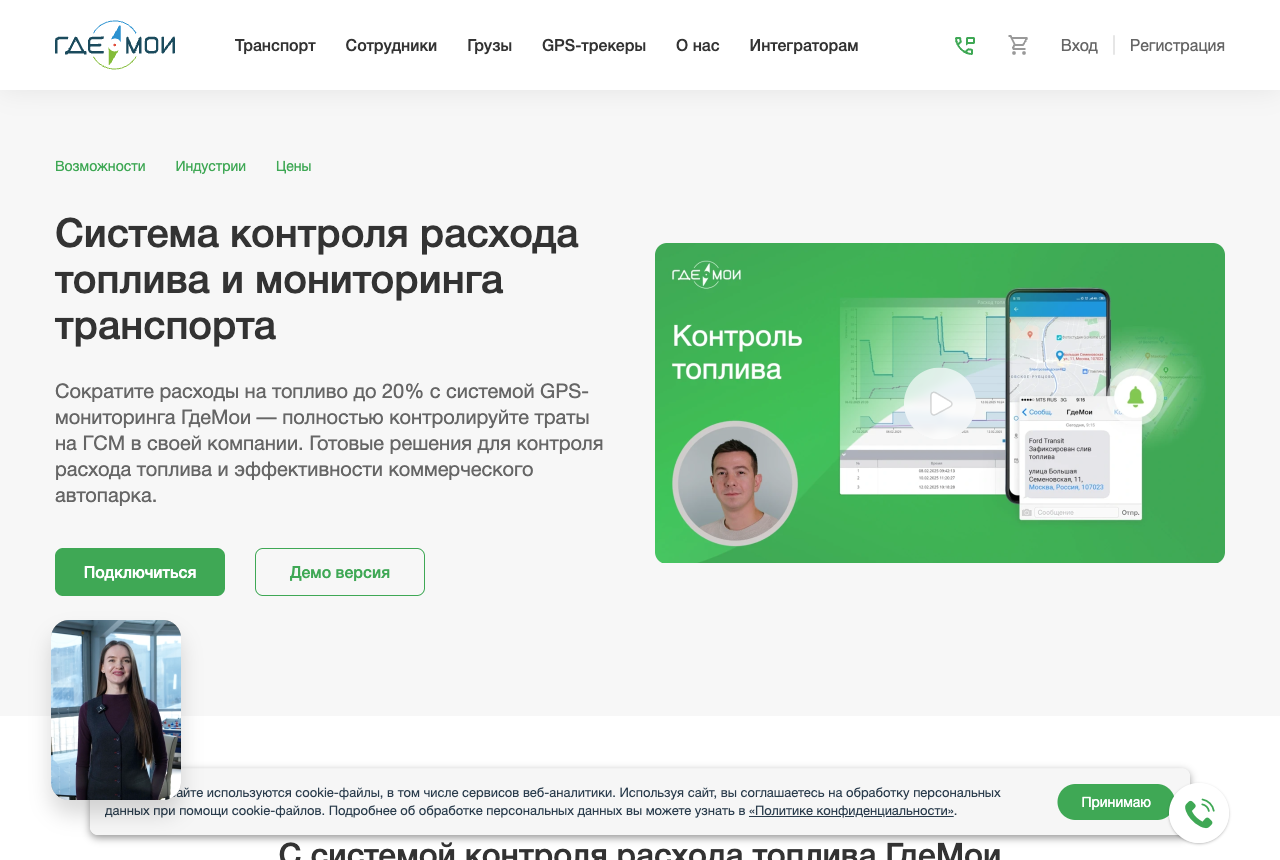The height and width of the screenshot is (860, 1280).
Task: Go to the Возможности section link
Action: click(100, 166)
